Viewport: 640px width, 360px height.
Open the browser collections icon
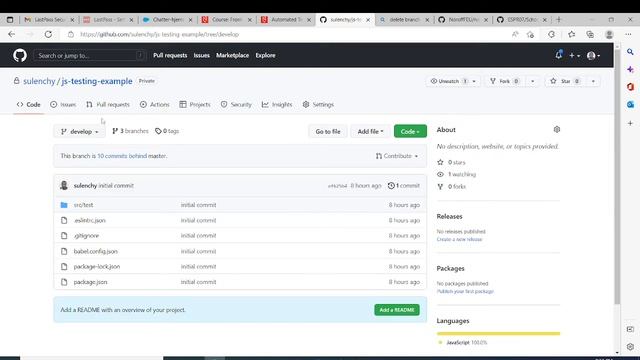[590, 34]
